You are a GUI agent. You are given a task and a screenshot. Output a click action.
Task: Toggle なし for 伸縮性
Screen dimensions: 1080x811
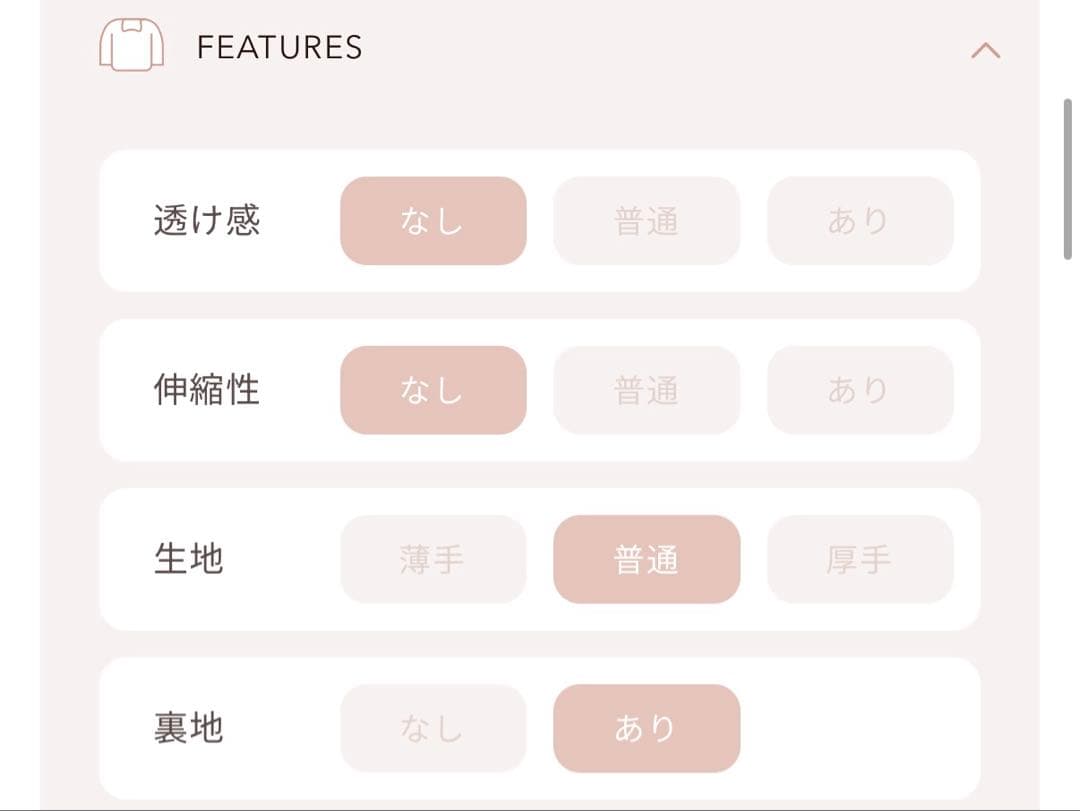(433, 390)
